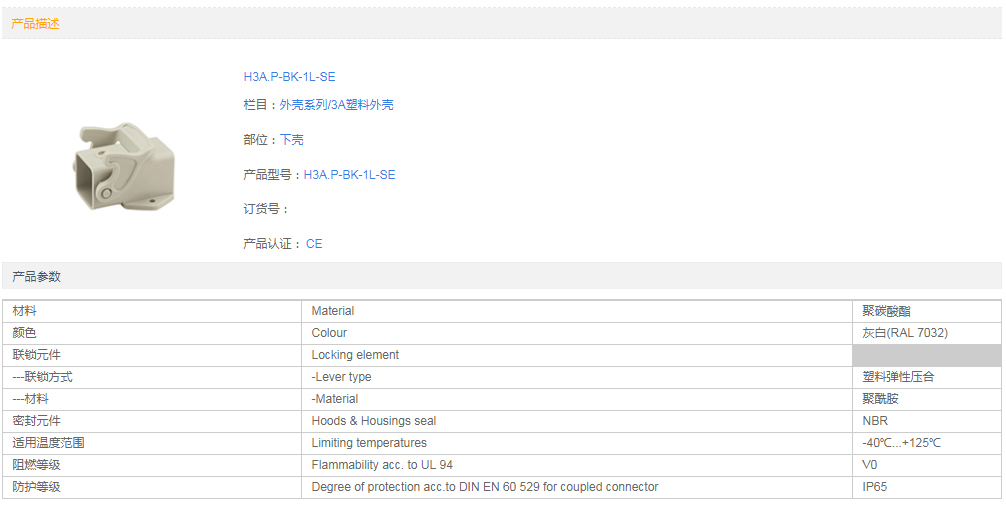Click the 产品描述 section header
This screenshot has height=507, width=1006.
click(x=35, y=24)
